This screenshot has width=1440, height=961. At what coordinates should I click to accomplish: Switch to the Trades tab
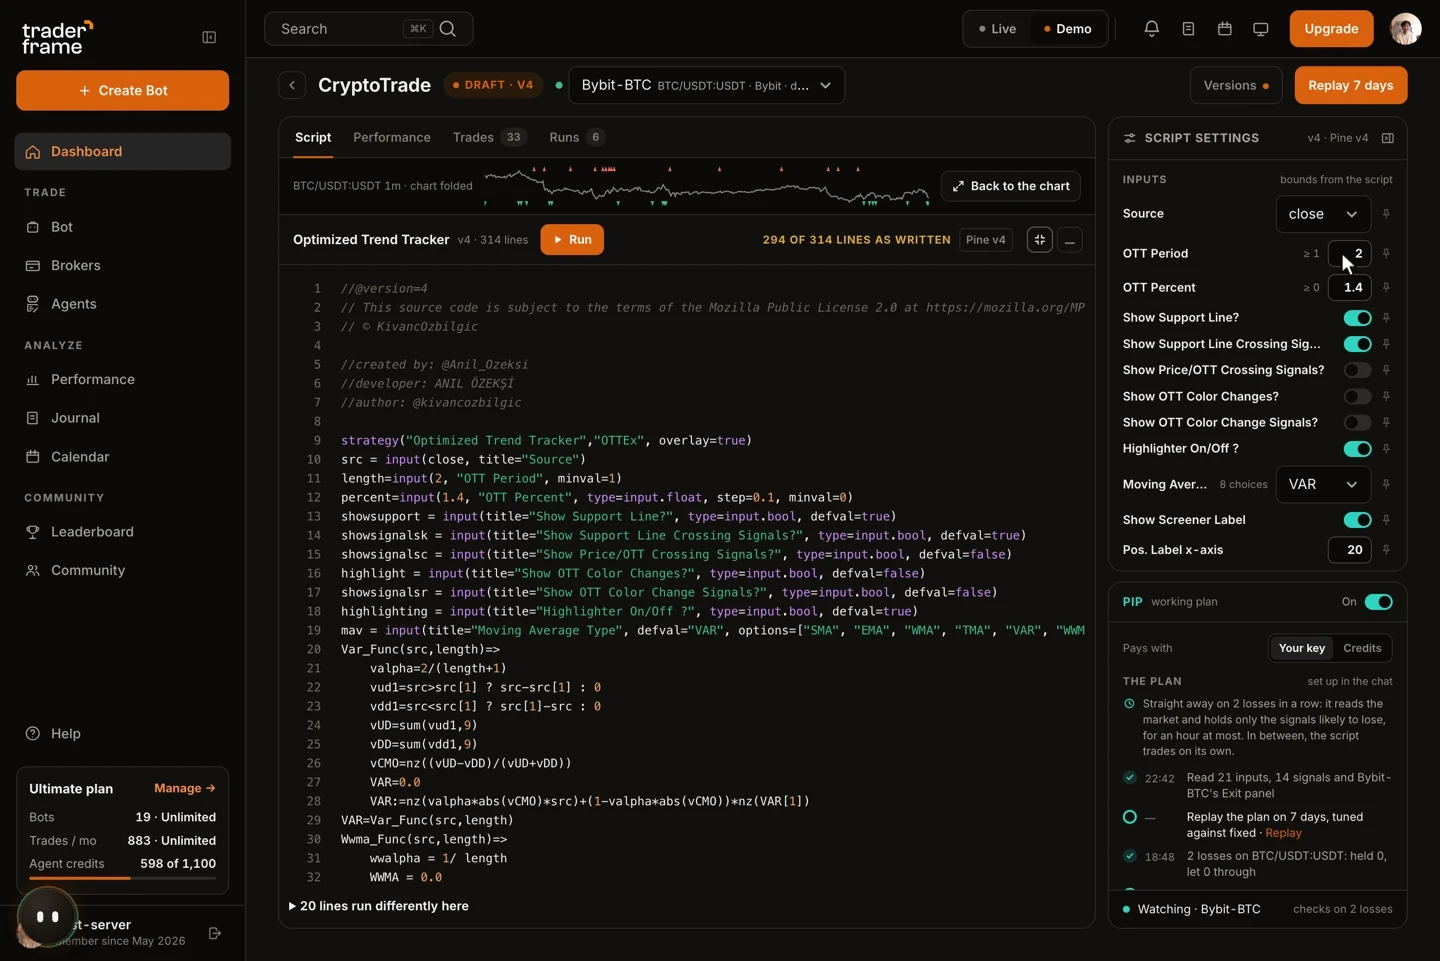click(489, 137)
